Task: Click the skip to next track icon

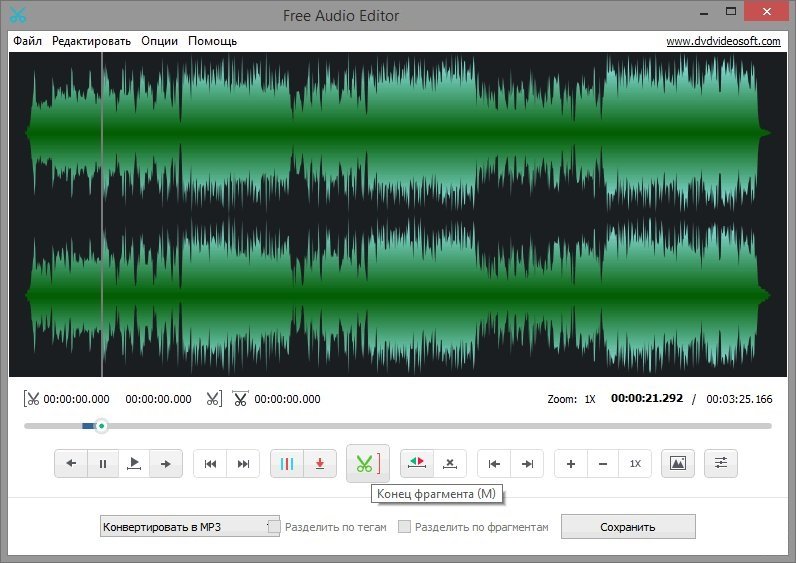Action: coord(243,464)
